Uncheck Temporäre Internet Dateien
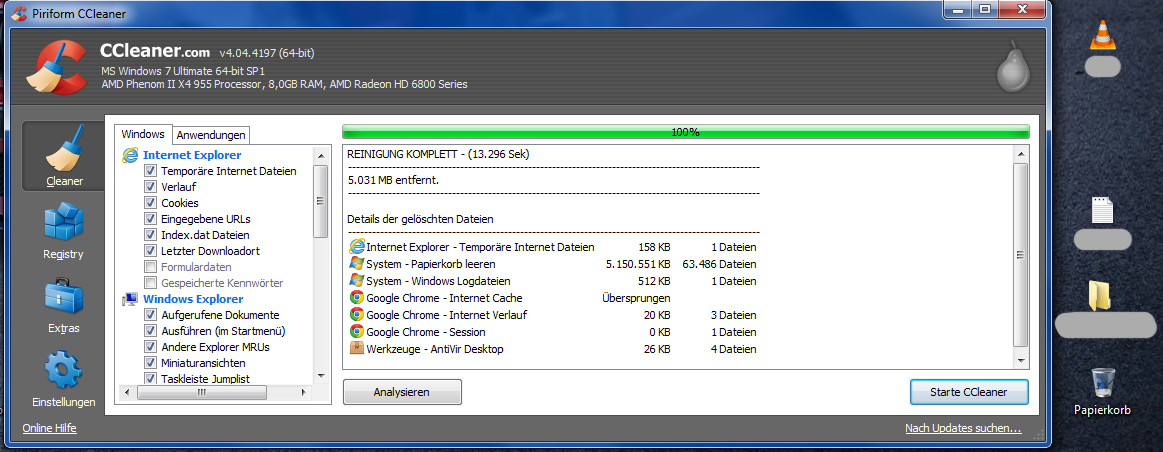The image size is (1163, 452). 151,171
